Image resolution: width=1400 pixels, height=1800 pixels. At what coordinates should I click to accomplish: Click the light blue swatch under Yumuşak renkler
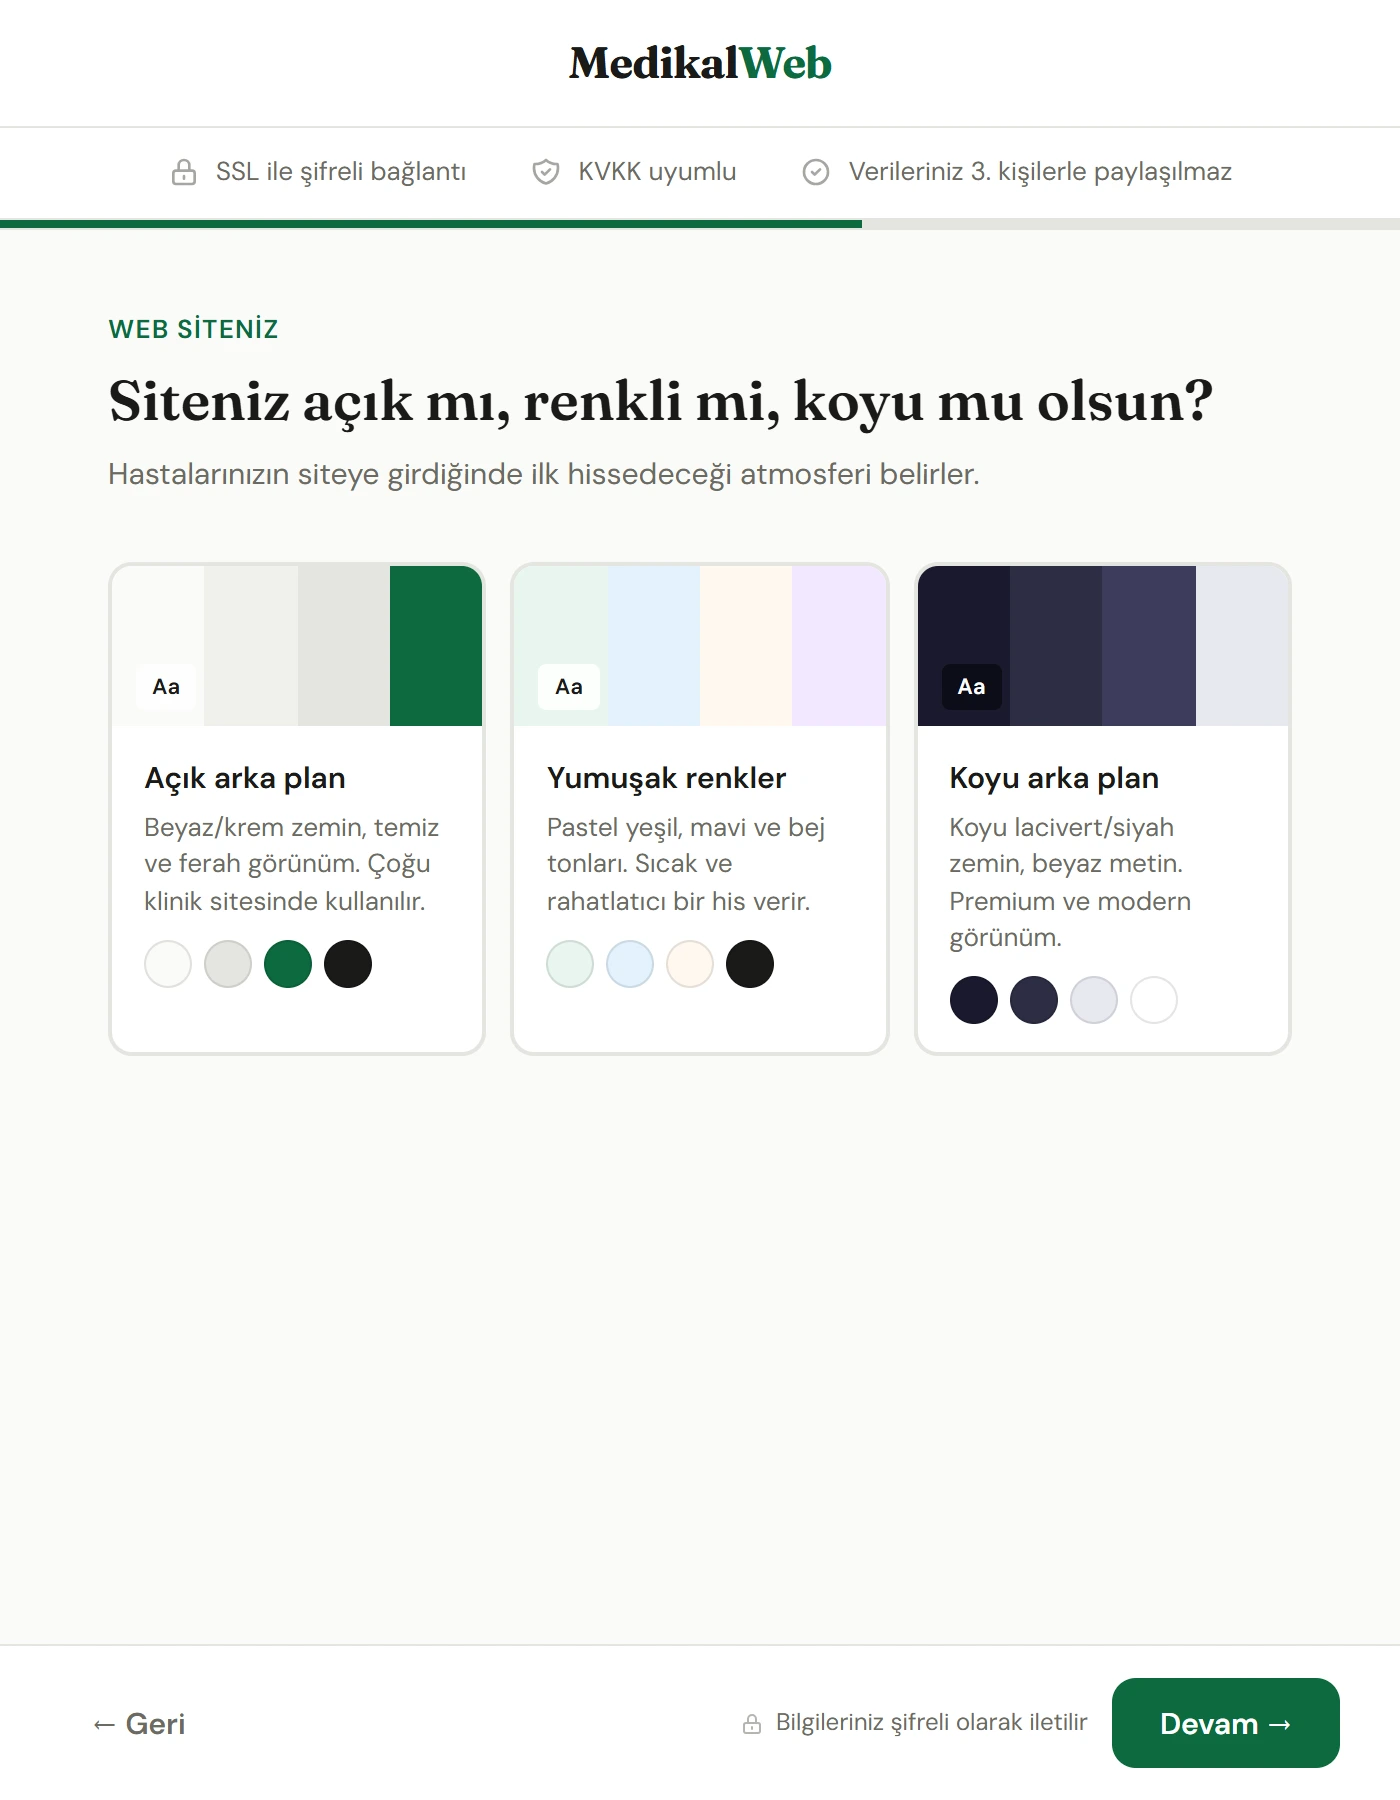(630, 964)
